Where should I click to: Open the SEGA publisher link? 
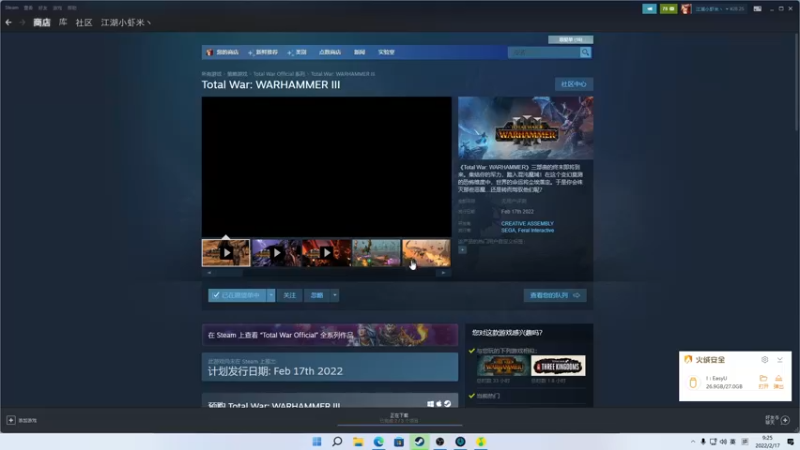pos(508,231)
